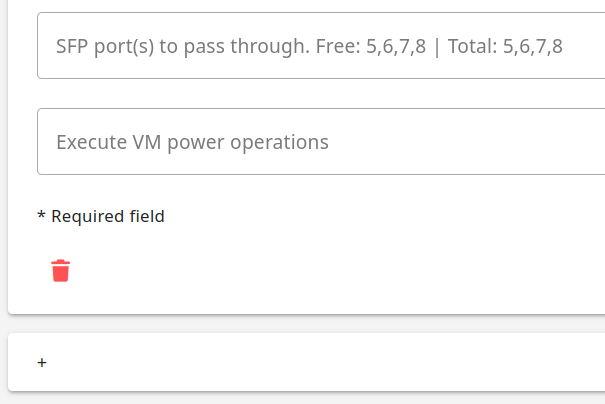Delete this VM configuration with trash icon
605x404 pixels.
click(x=61, y=270)
